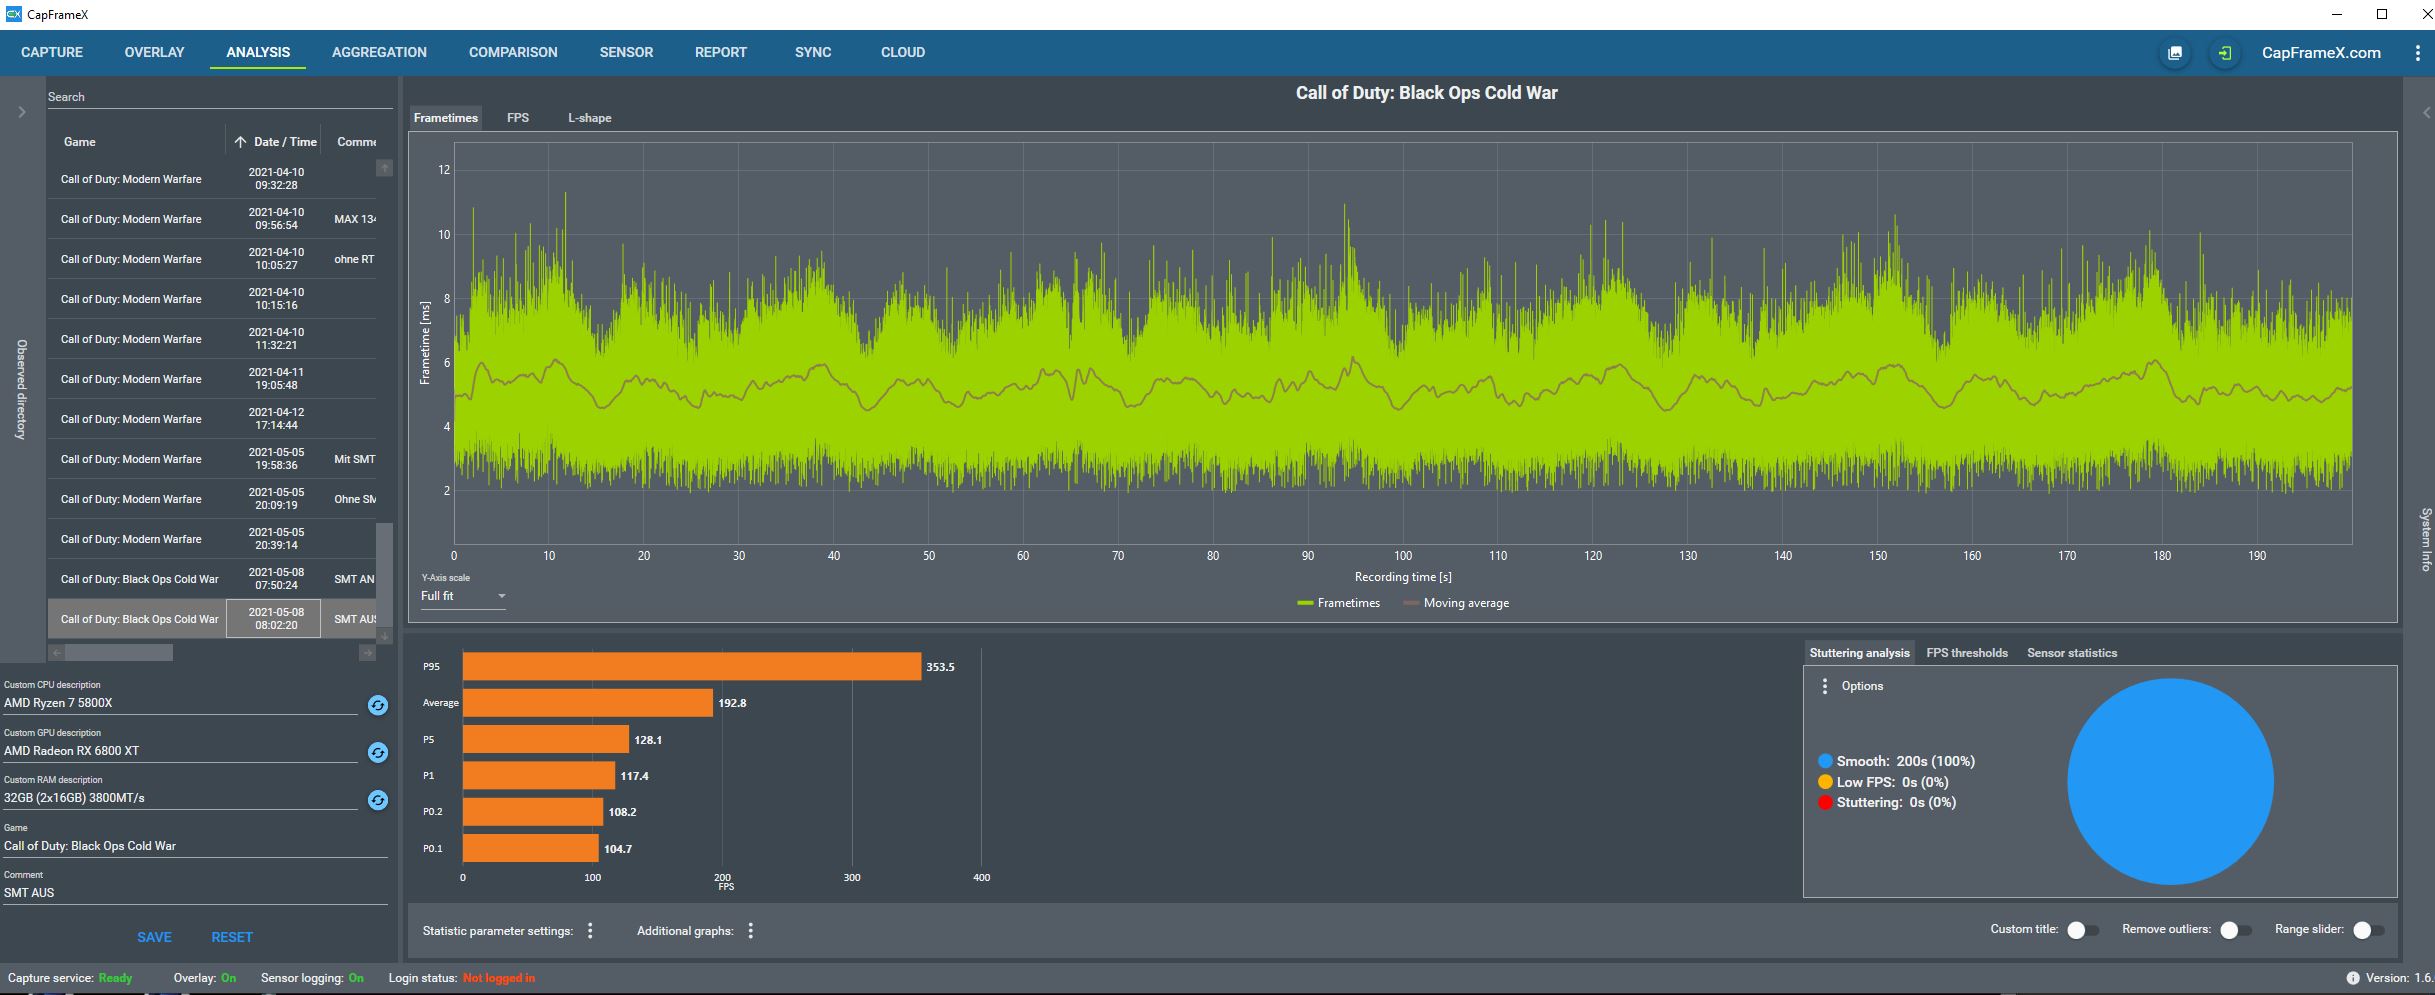
Task: Click the Custom GPU description field
Action: tap(180, 751)
